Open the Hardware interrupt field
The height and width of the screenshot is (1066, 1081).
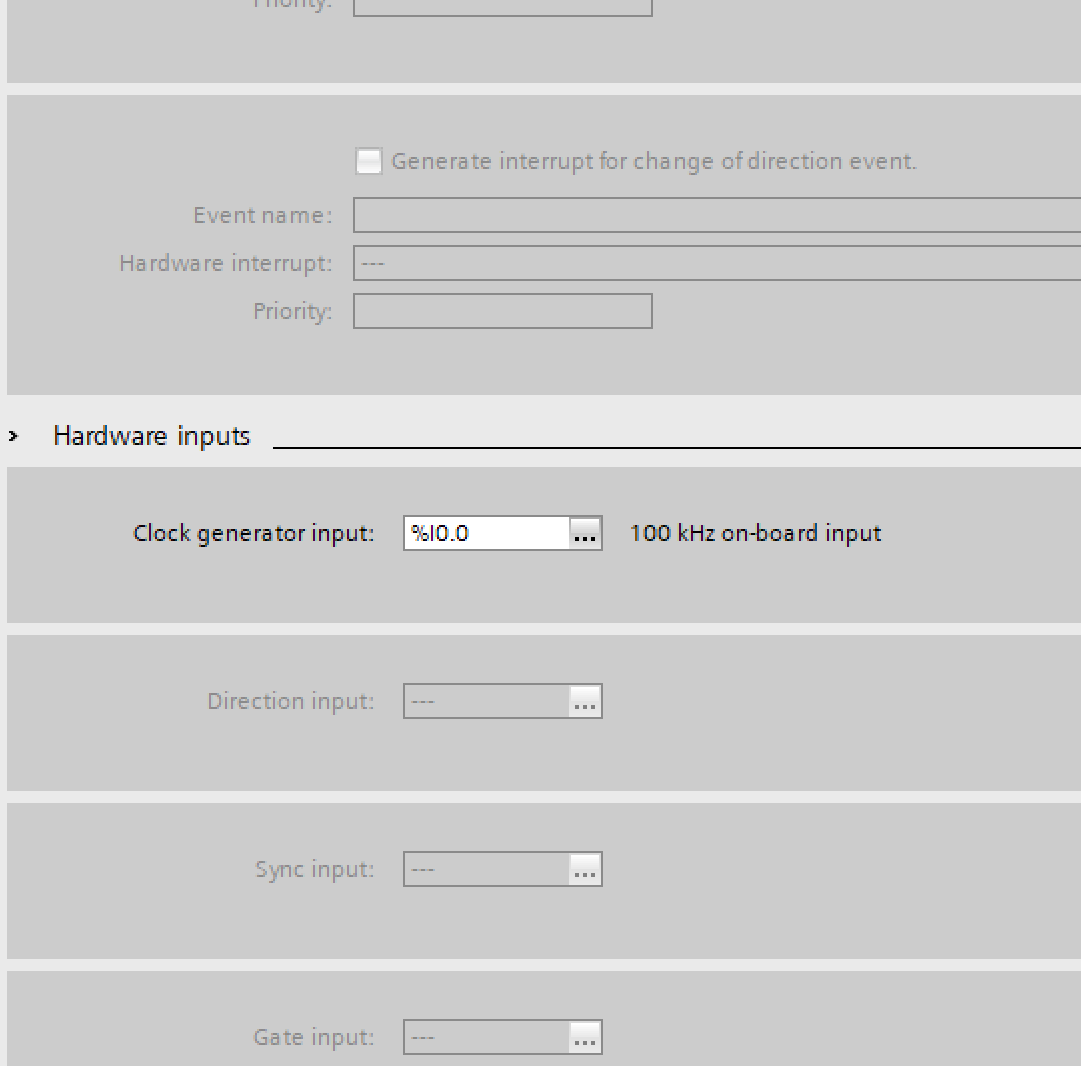717,263
